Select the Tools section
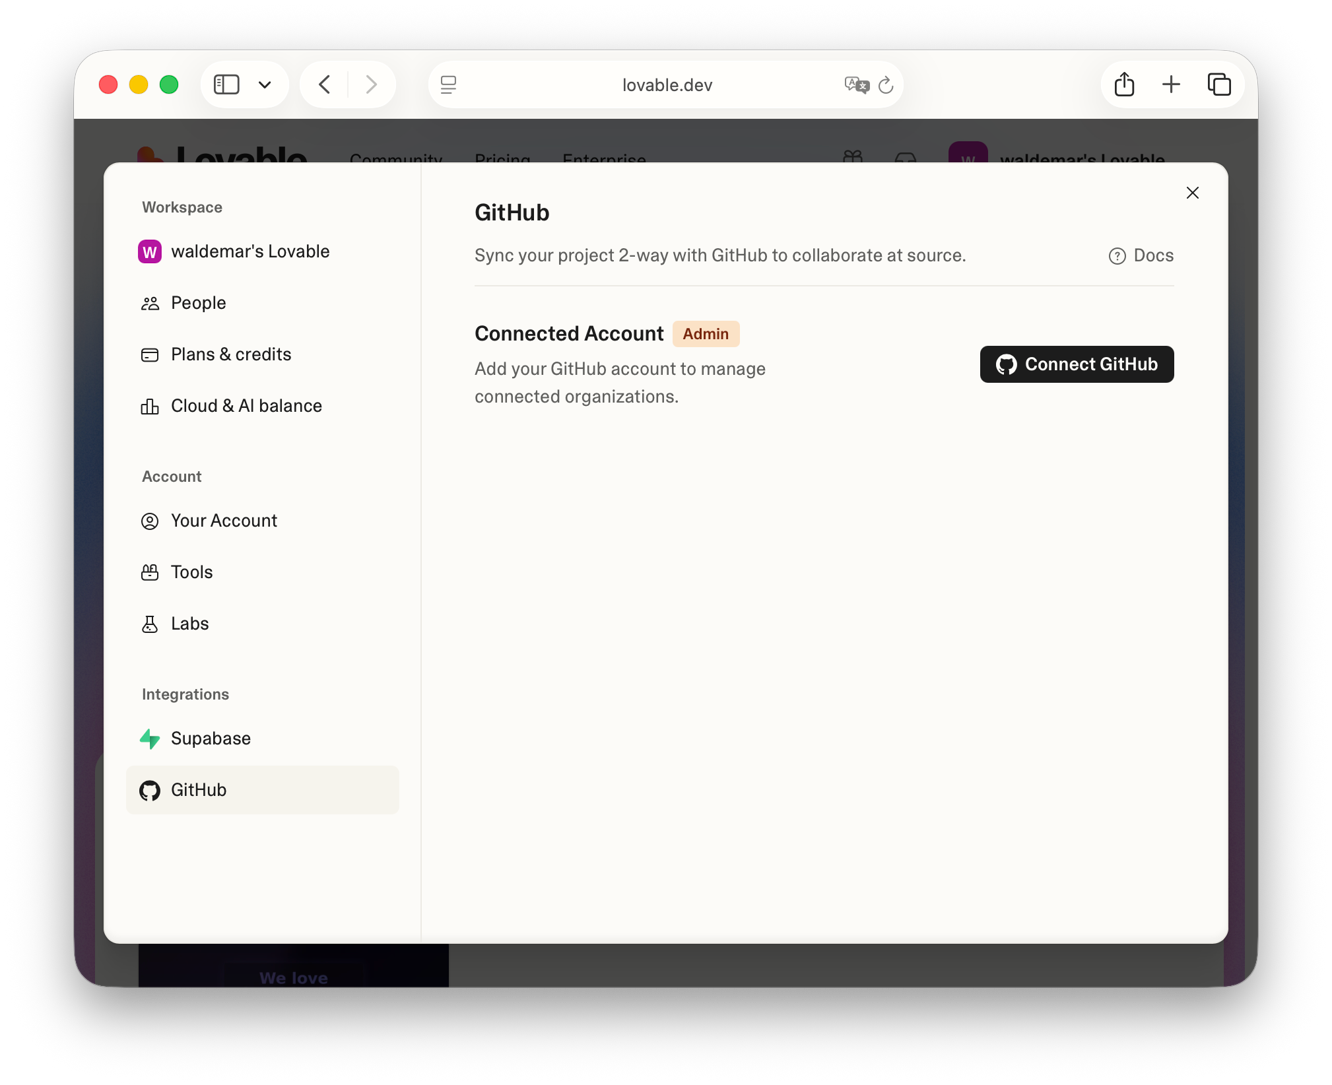The height and width of the screenshot is (1085, 1332). click(x=191, y=571)
